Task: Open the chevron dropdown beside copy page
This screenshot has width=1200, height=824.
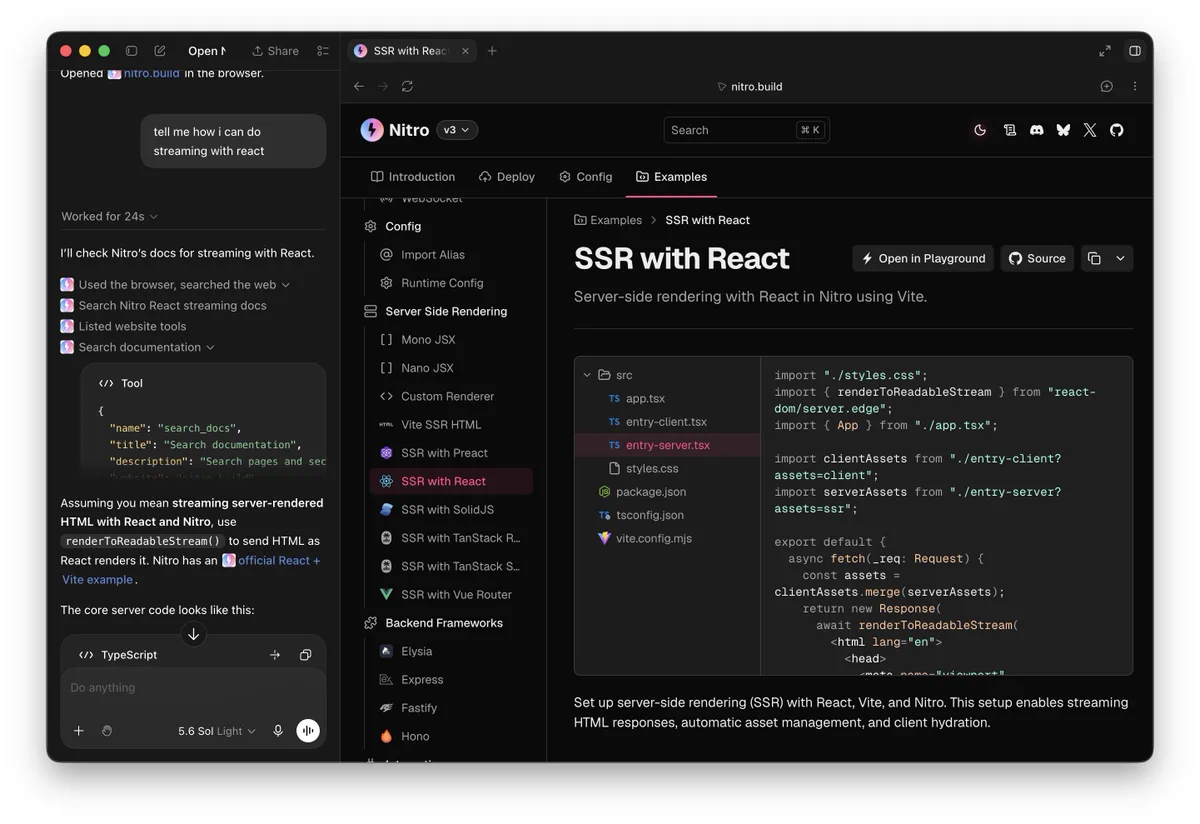Action: 1120,258
